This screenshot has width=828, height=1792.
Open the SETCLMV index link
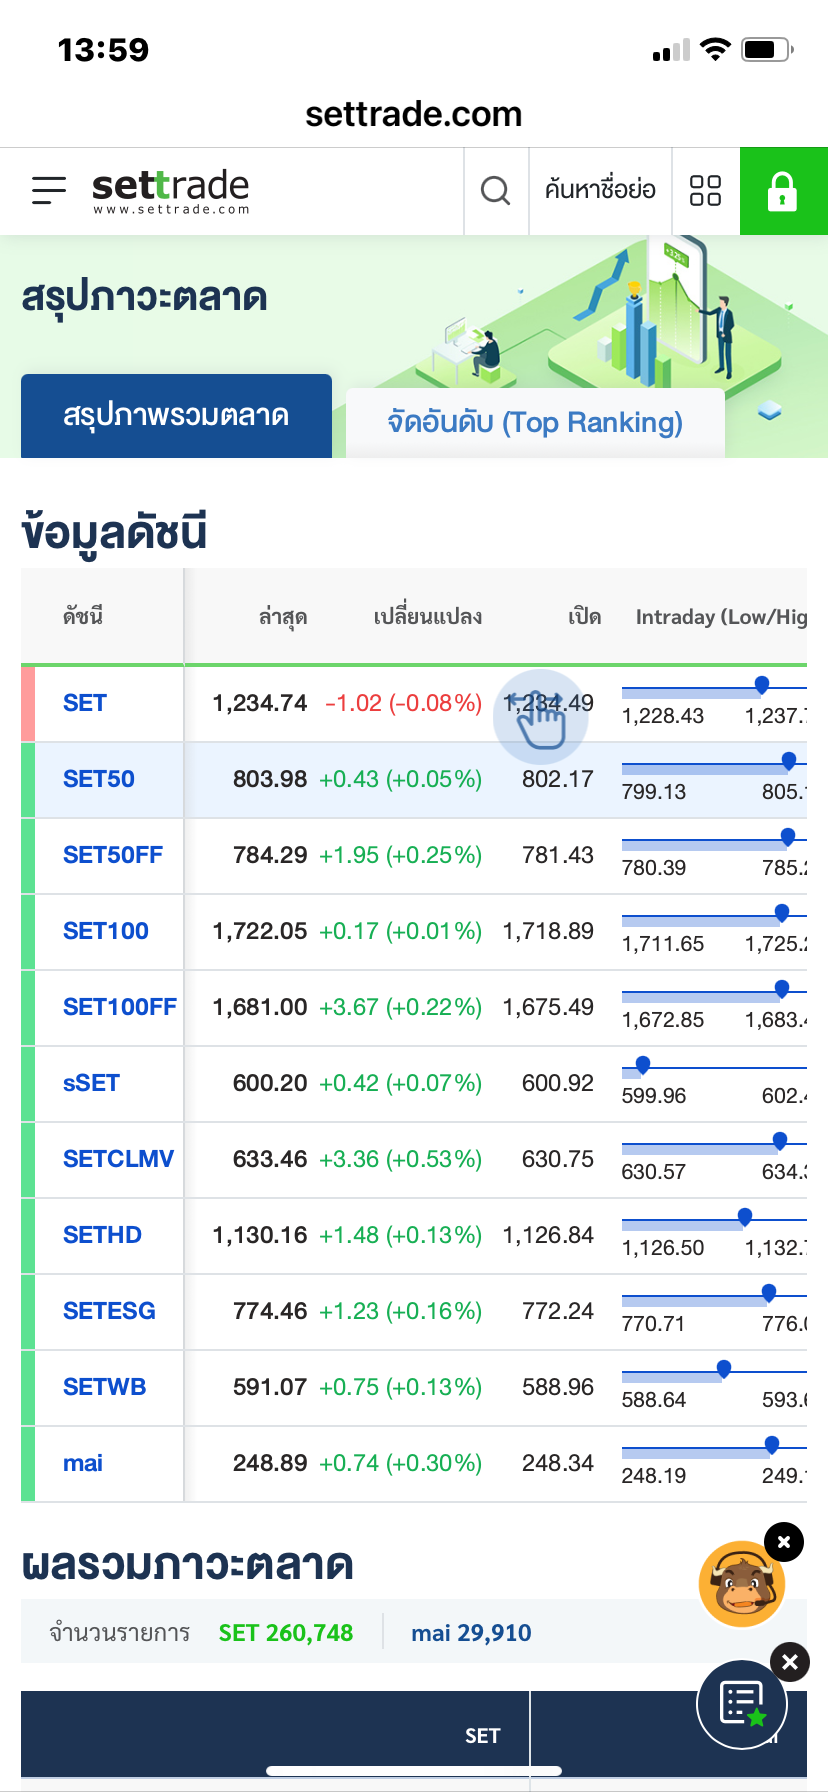click(x=118, y=1159)
